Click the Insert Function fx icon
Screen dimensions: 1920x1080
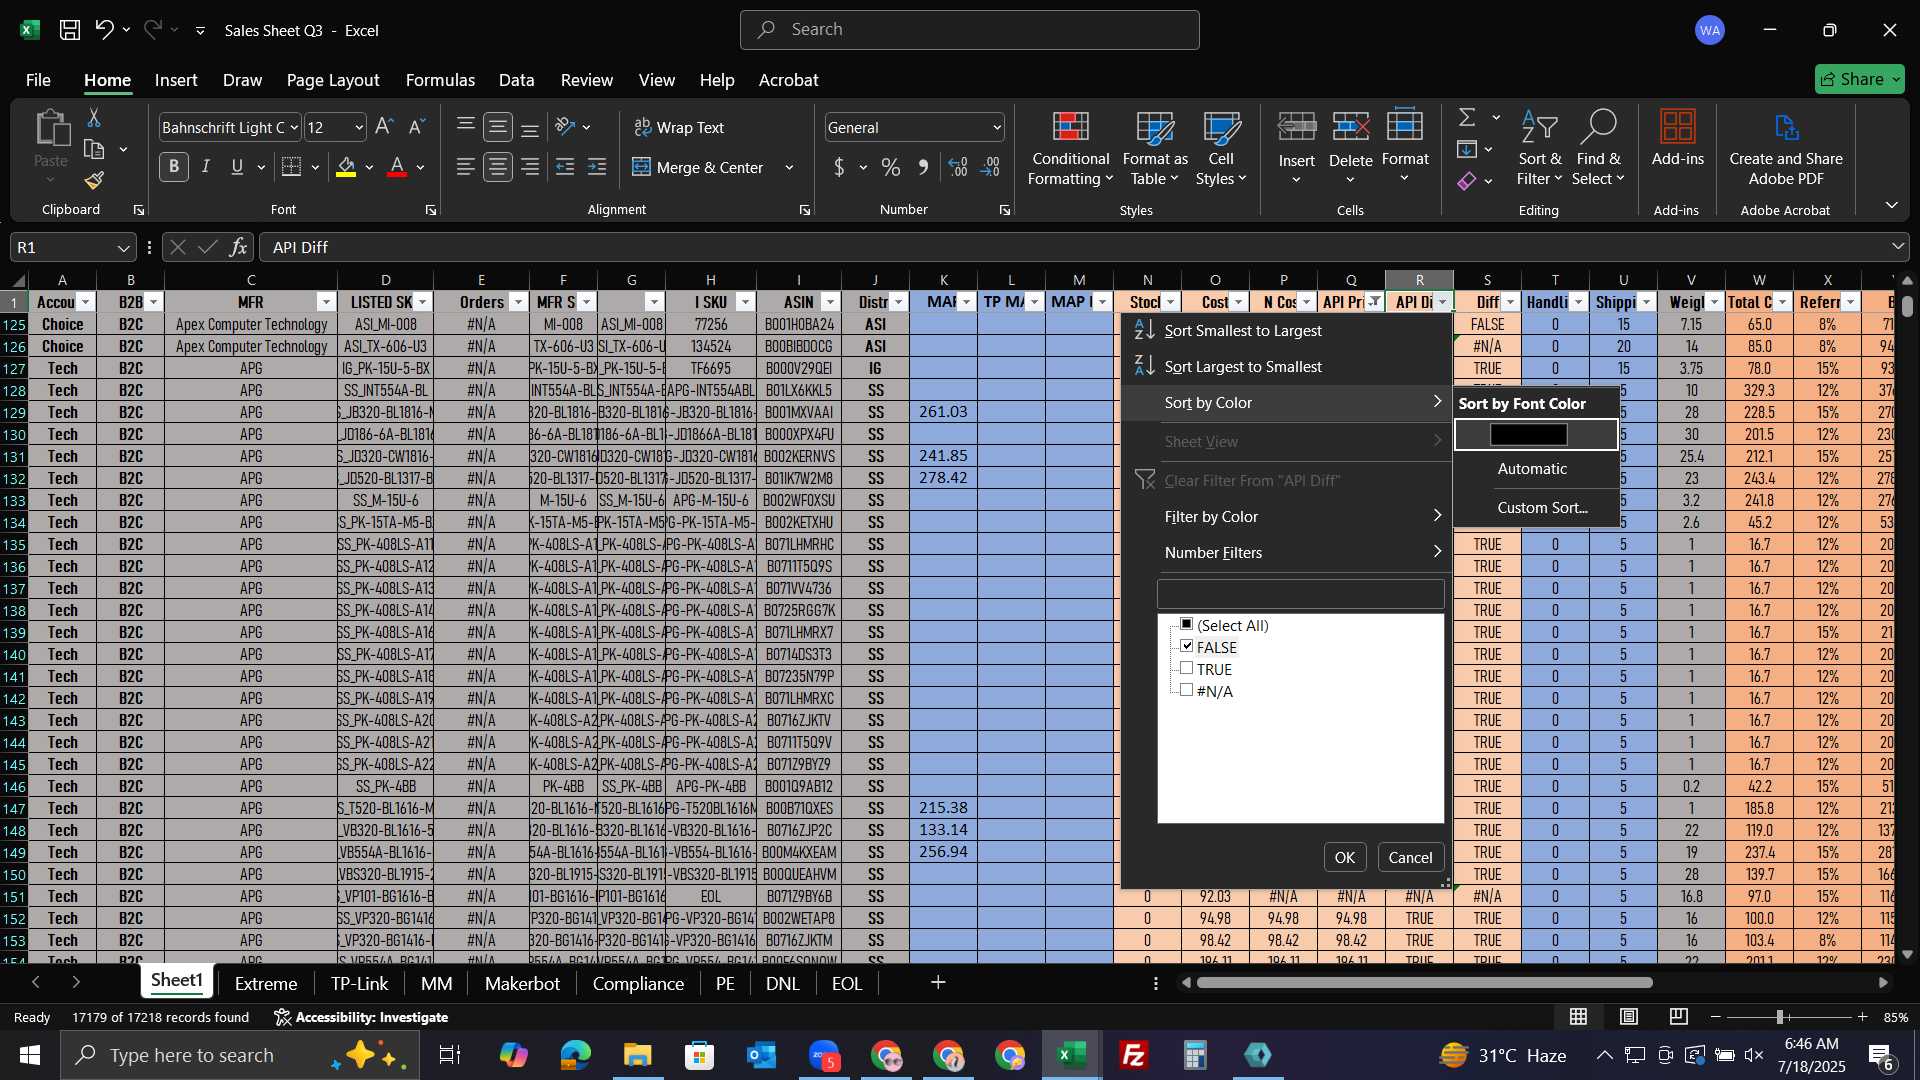point(238,247)
